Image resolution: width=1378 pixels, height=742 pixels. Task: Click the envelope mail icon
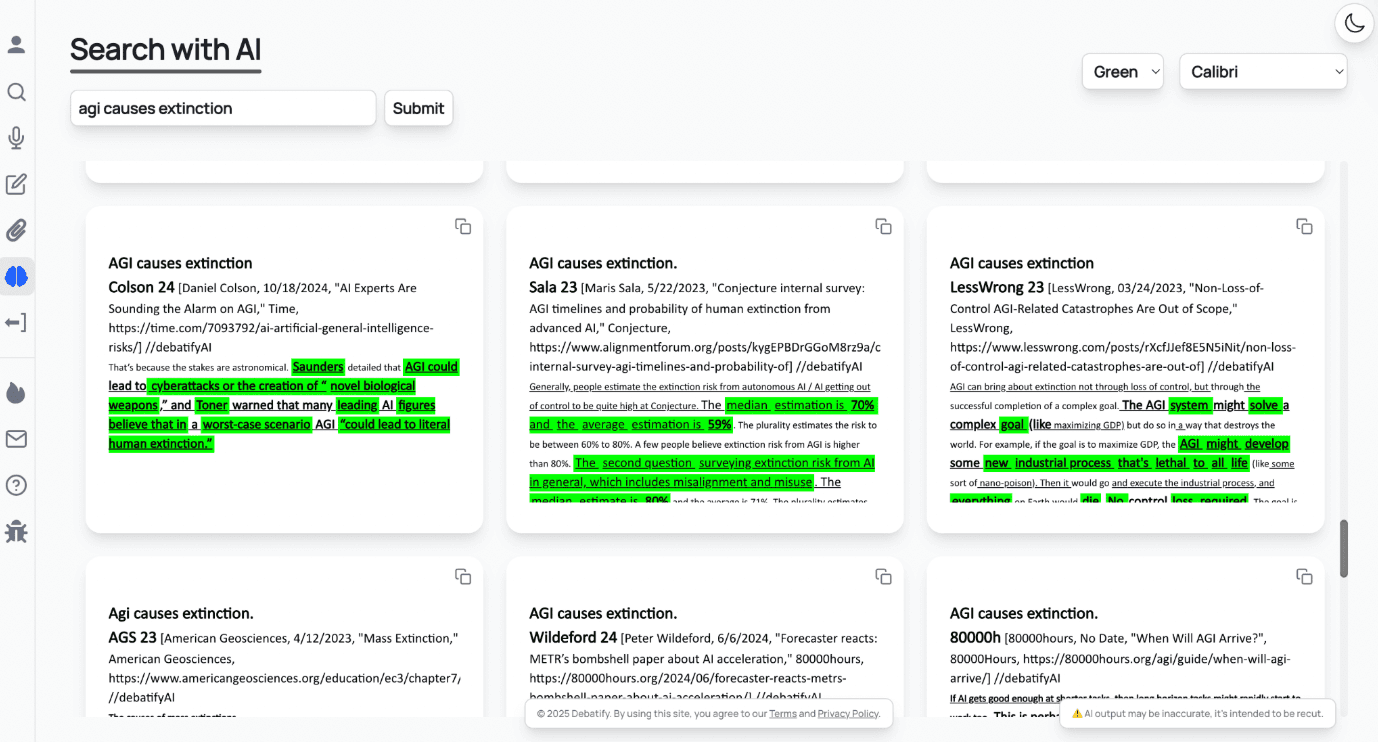[x=16, y=439]
